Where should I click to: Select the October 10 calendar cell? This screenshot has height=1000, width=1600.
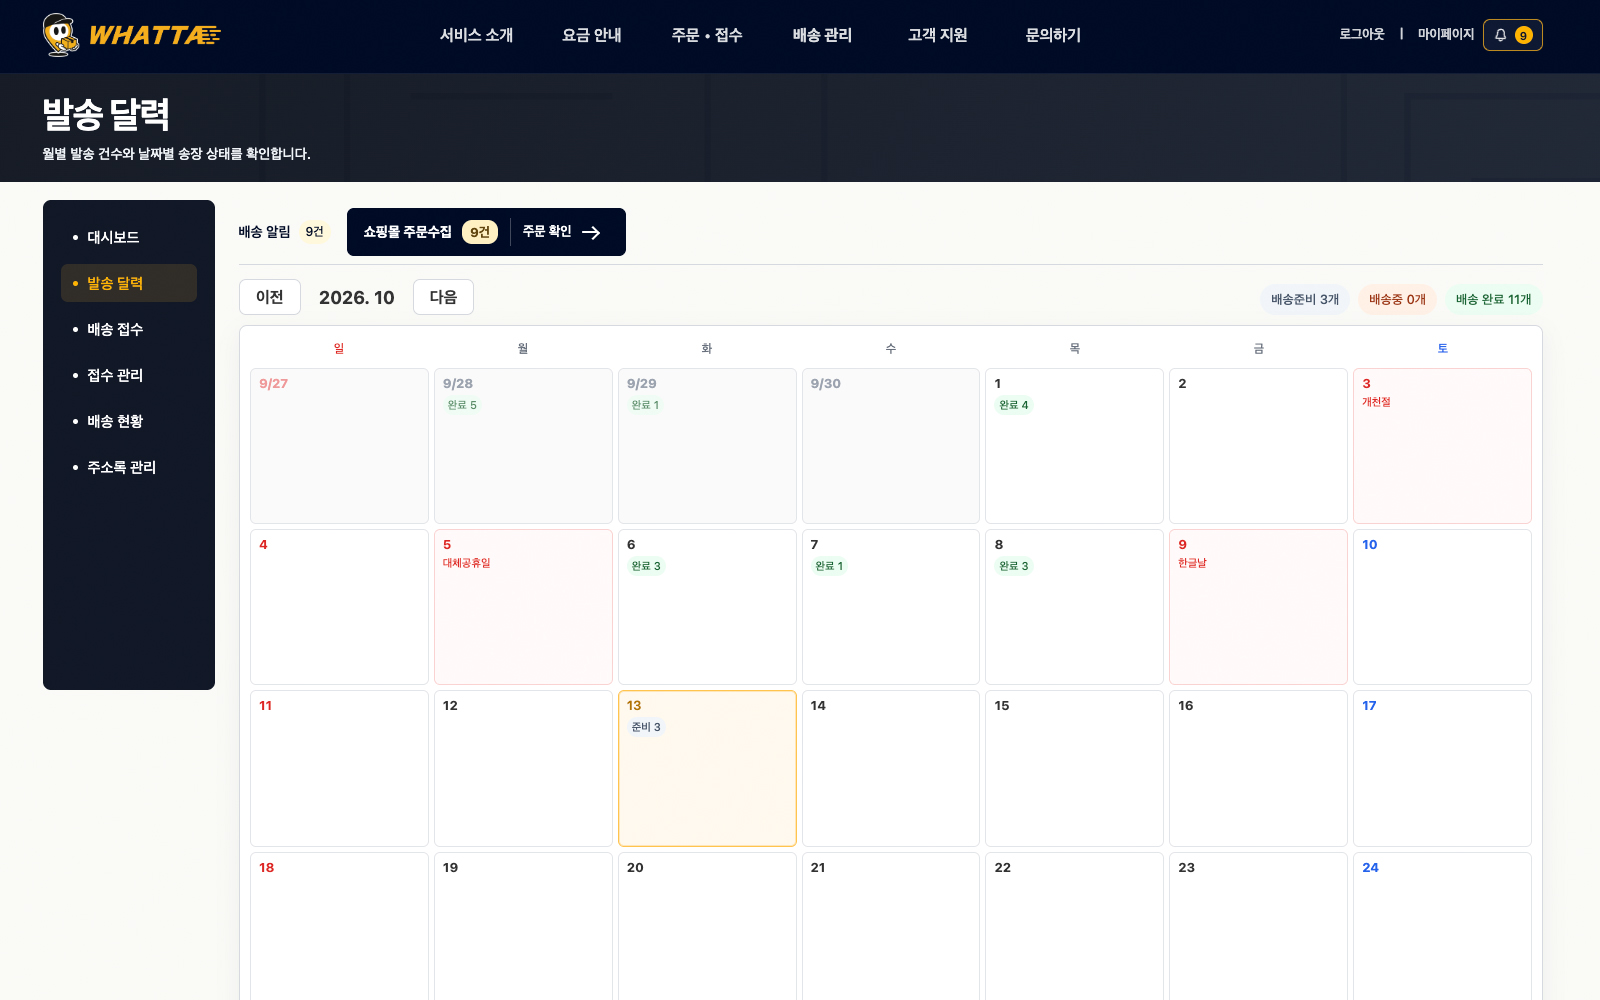tap(1442, 607)
